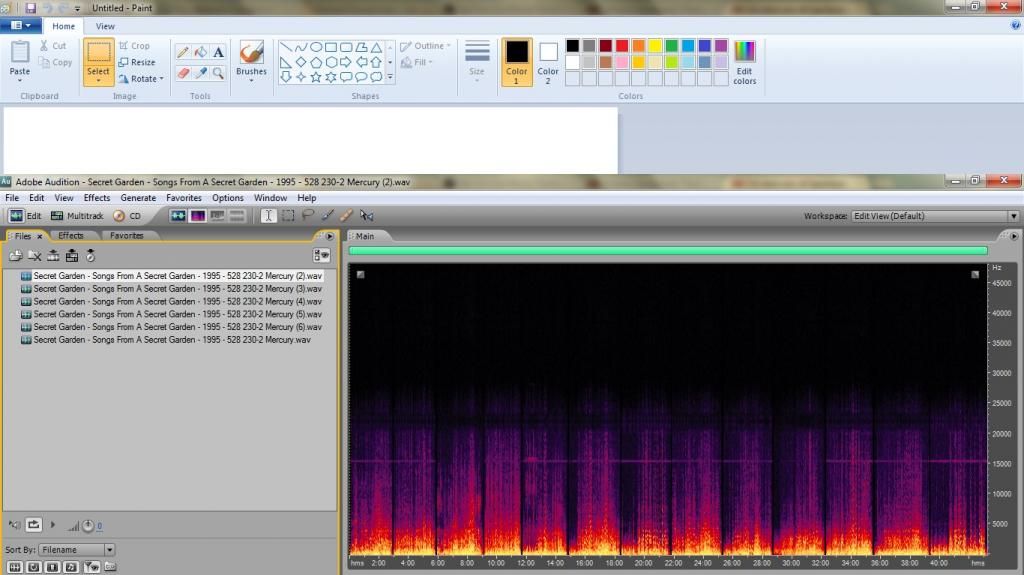Select Effects Paintbrush tool in Audition

(x=327, y=216)
